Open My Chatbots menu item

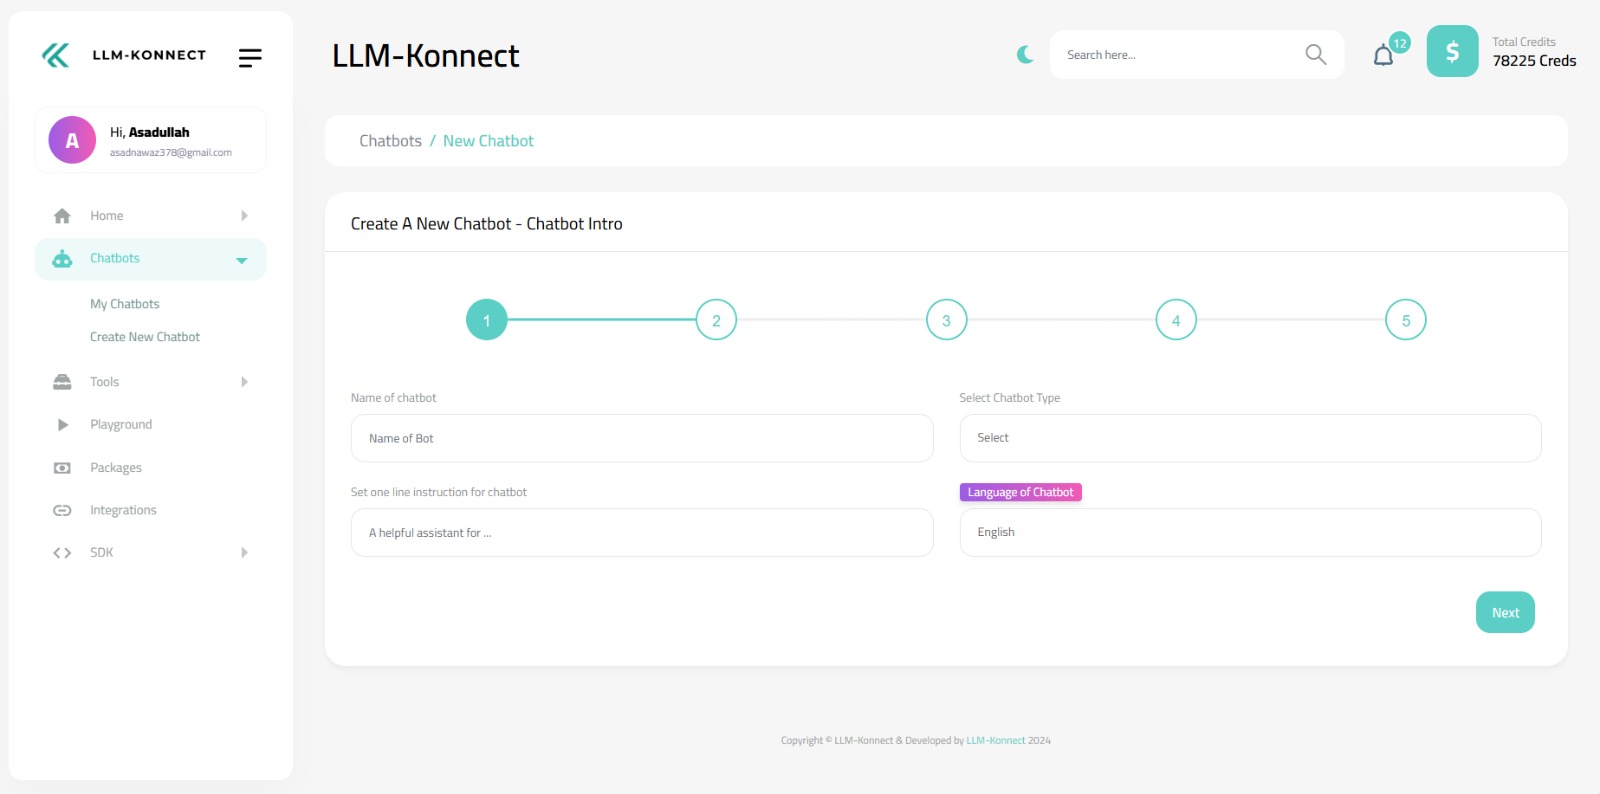click(x=125, y=304)
